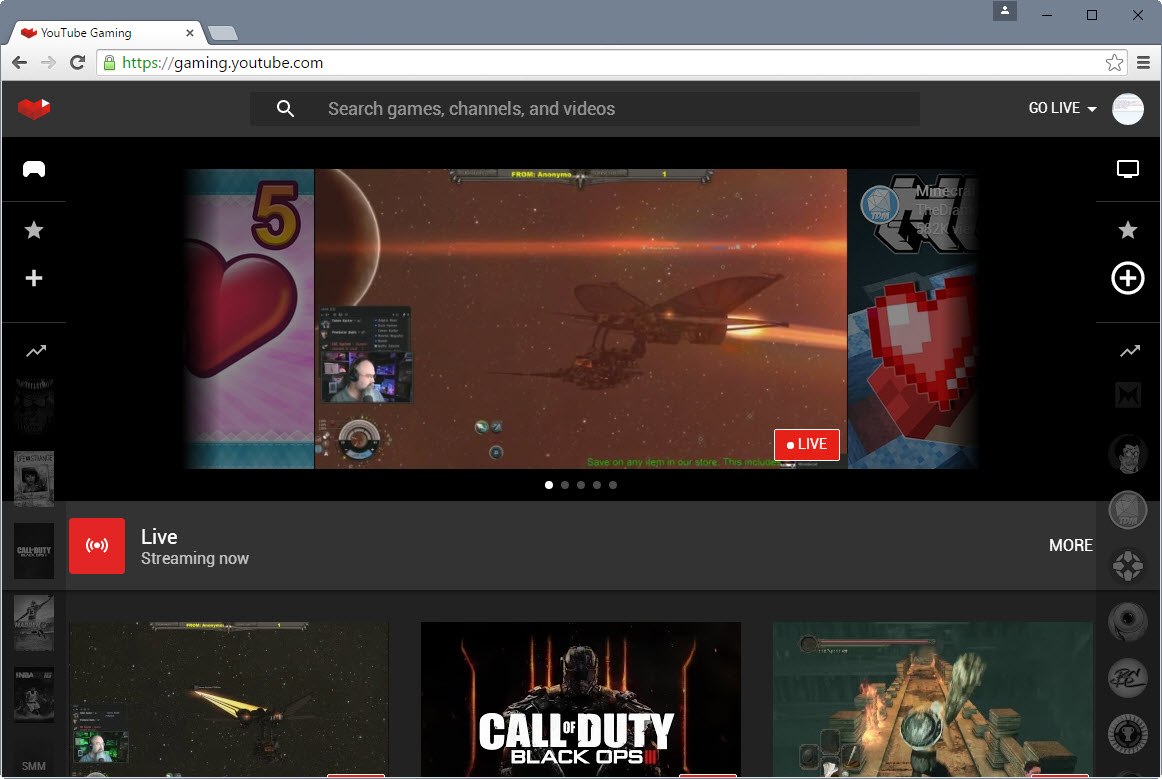The image size is (1162, 779).
Task: Show the previous carousel slide with heart 5
Action: click(x=249, y=319)
